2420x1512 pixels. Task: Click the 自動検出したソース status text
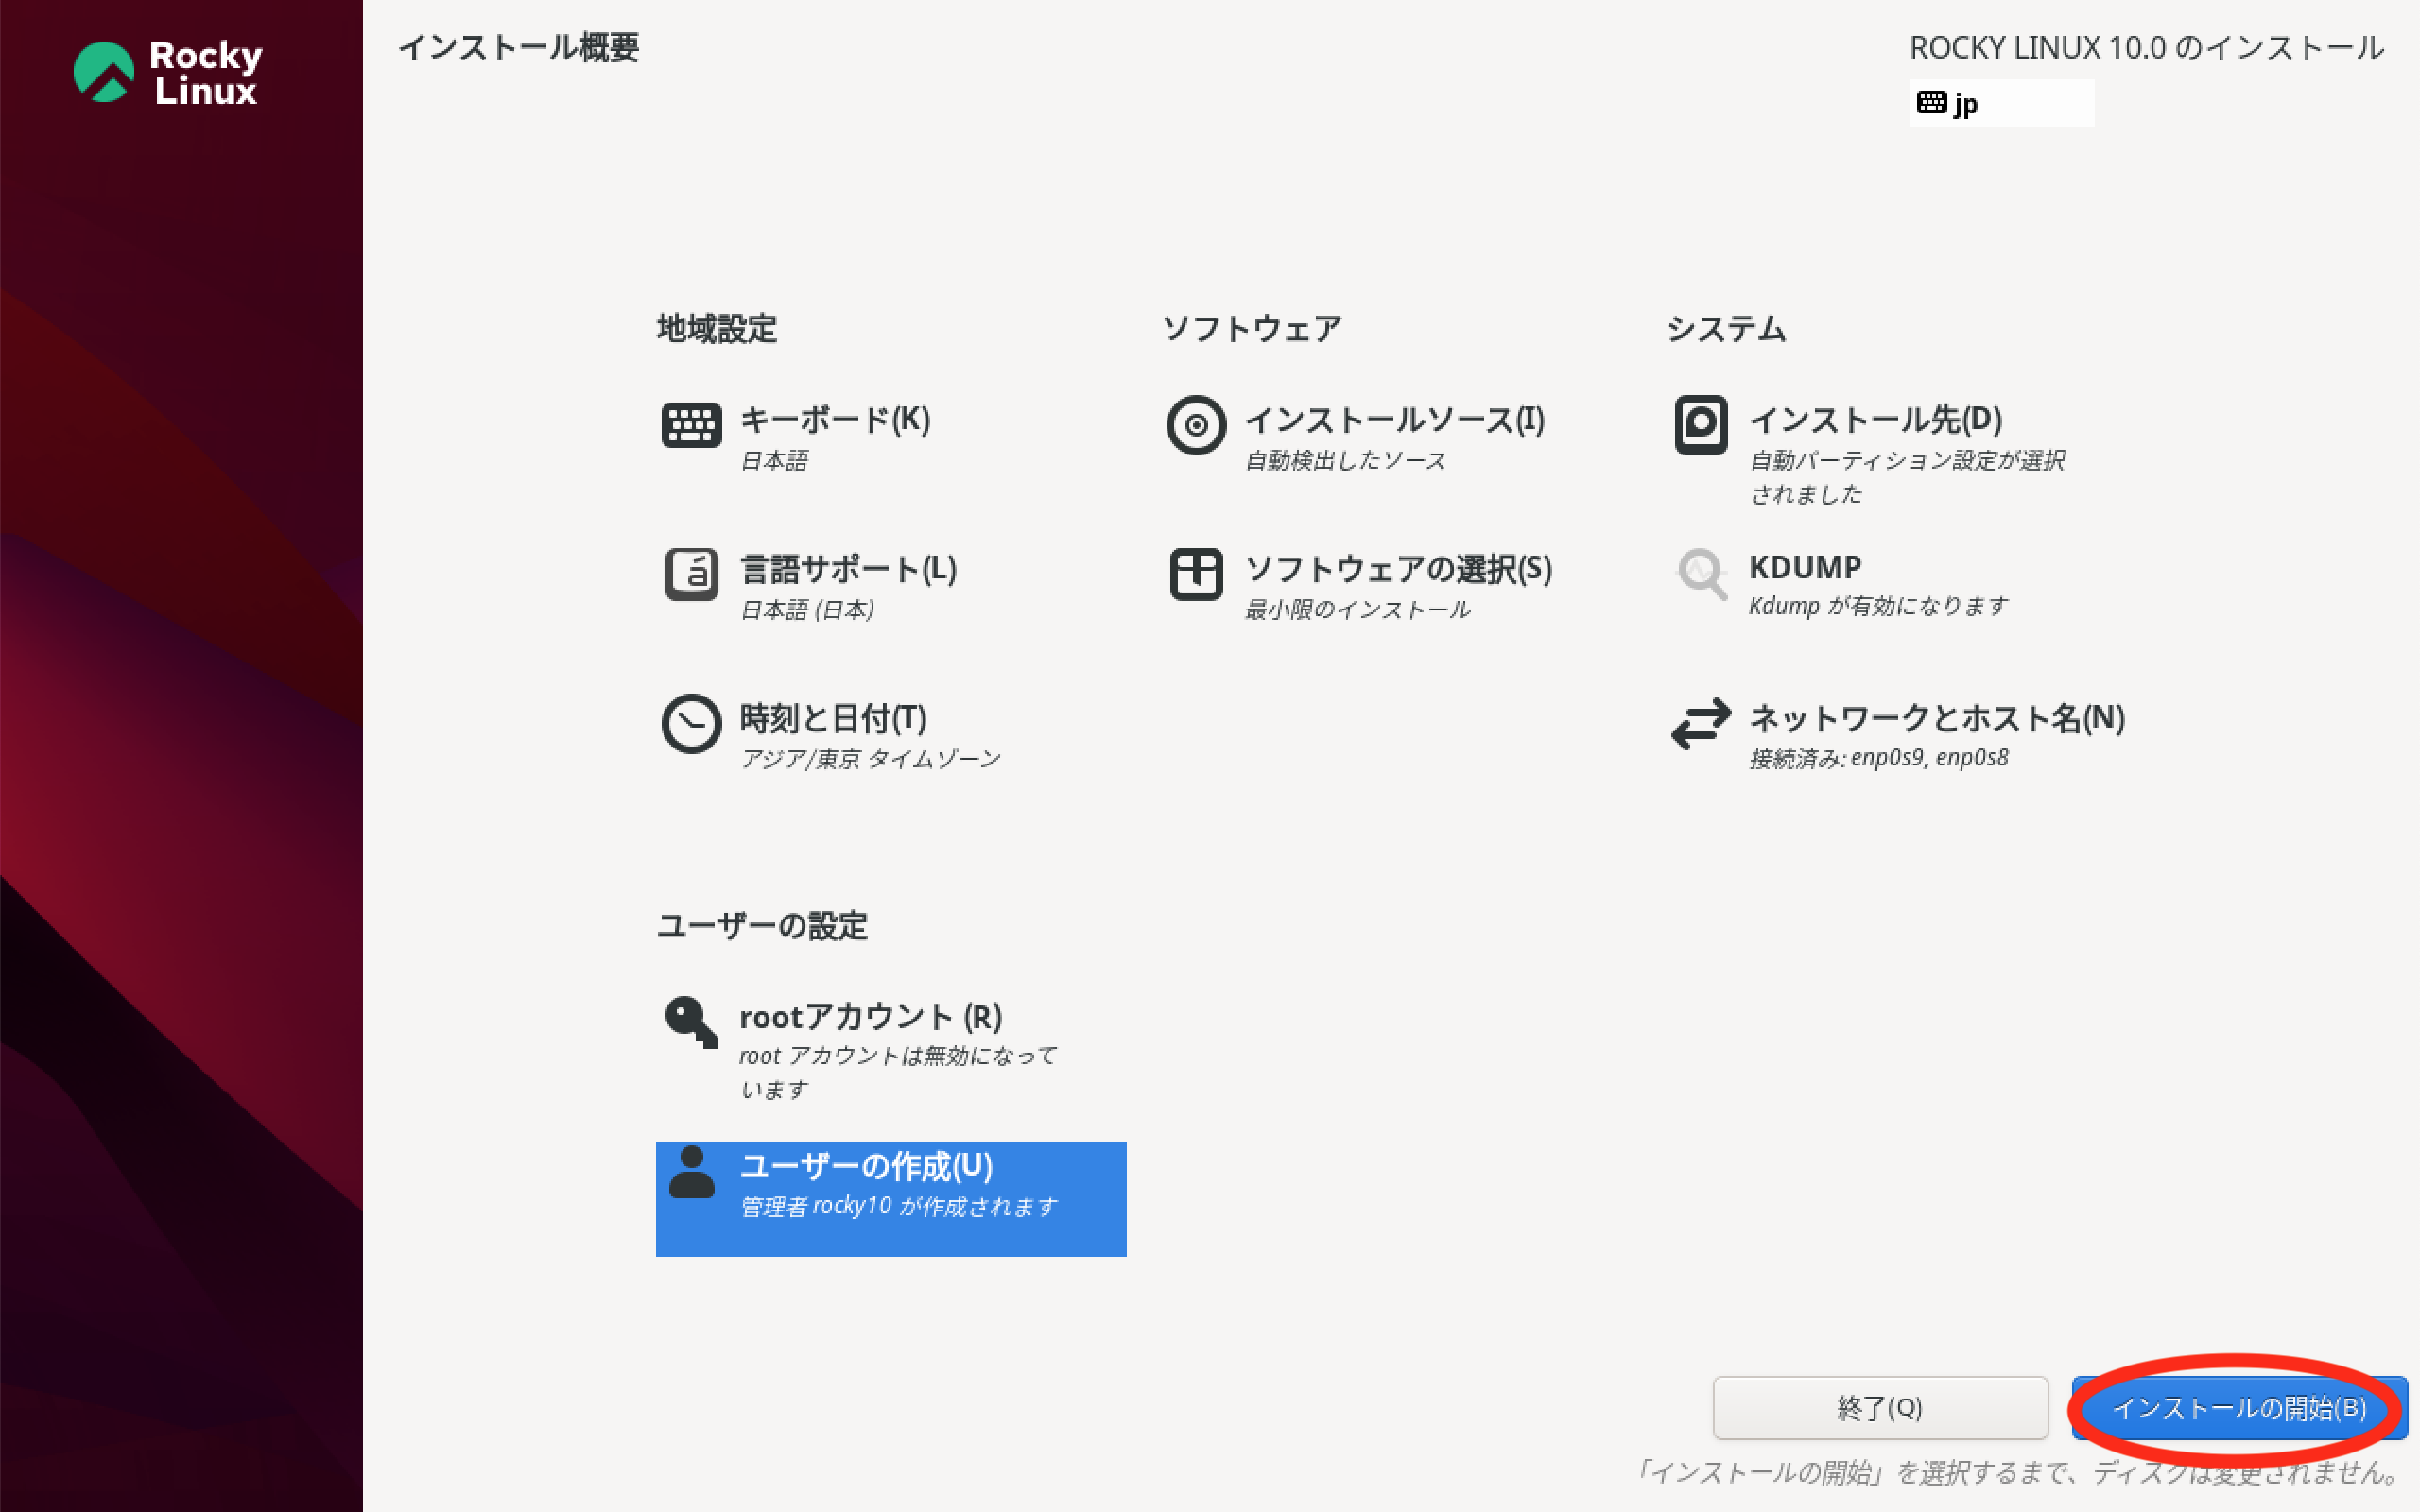click(x=1345, y=460)
